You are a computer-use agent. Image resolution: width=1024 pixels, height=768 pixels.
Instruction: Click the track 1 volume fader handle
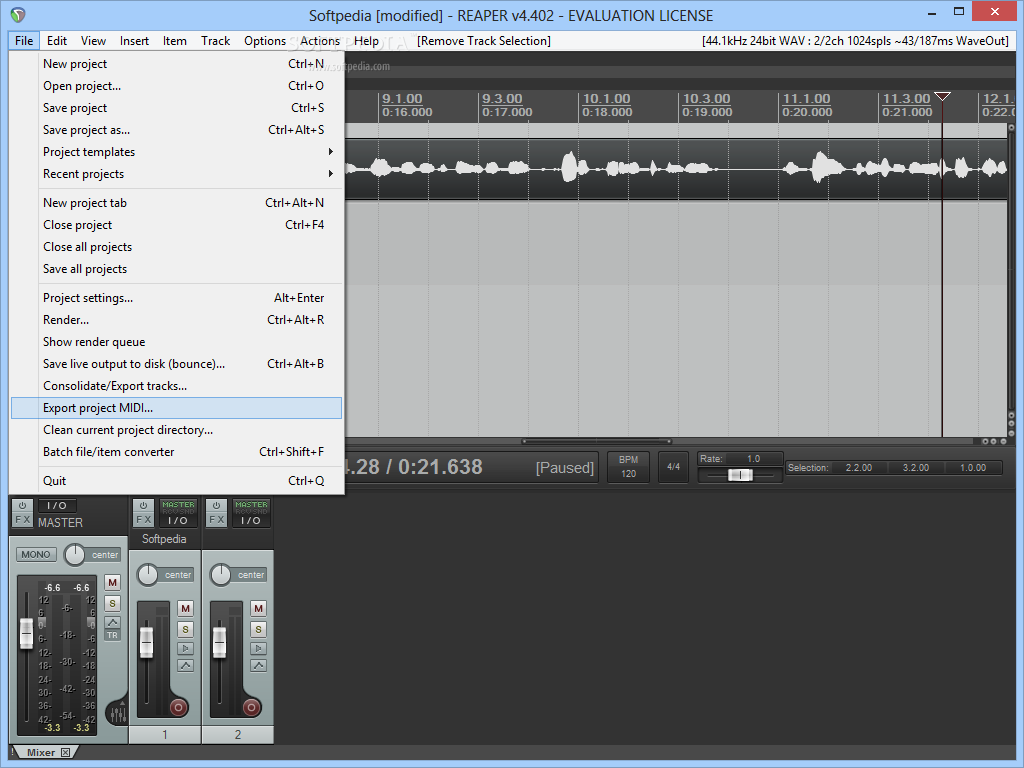(x=146, y=642)
